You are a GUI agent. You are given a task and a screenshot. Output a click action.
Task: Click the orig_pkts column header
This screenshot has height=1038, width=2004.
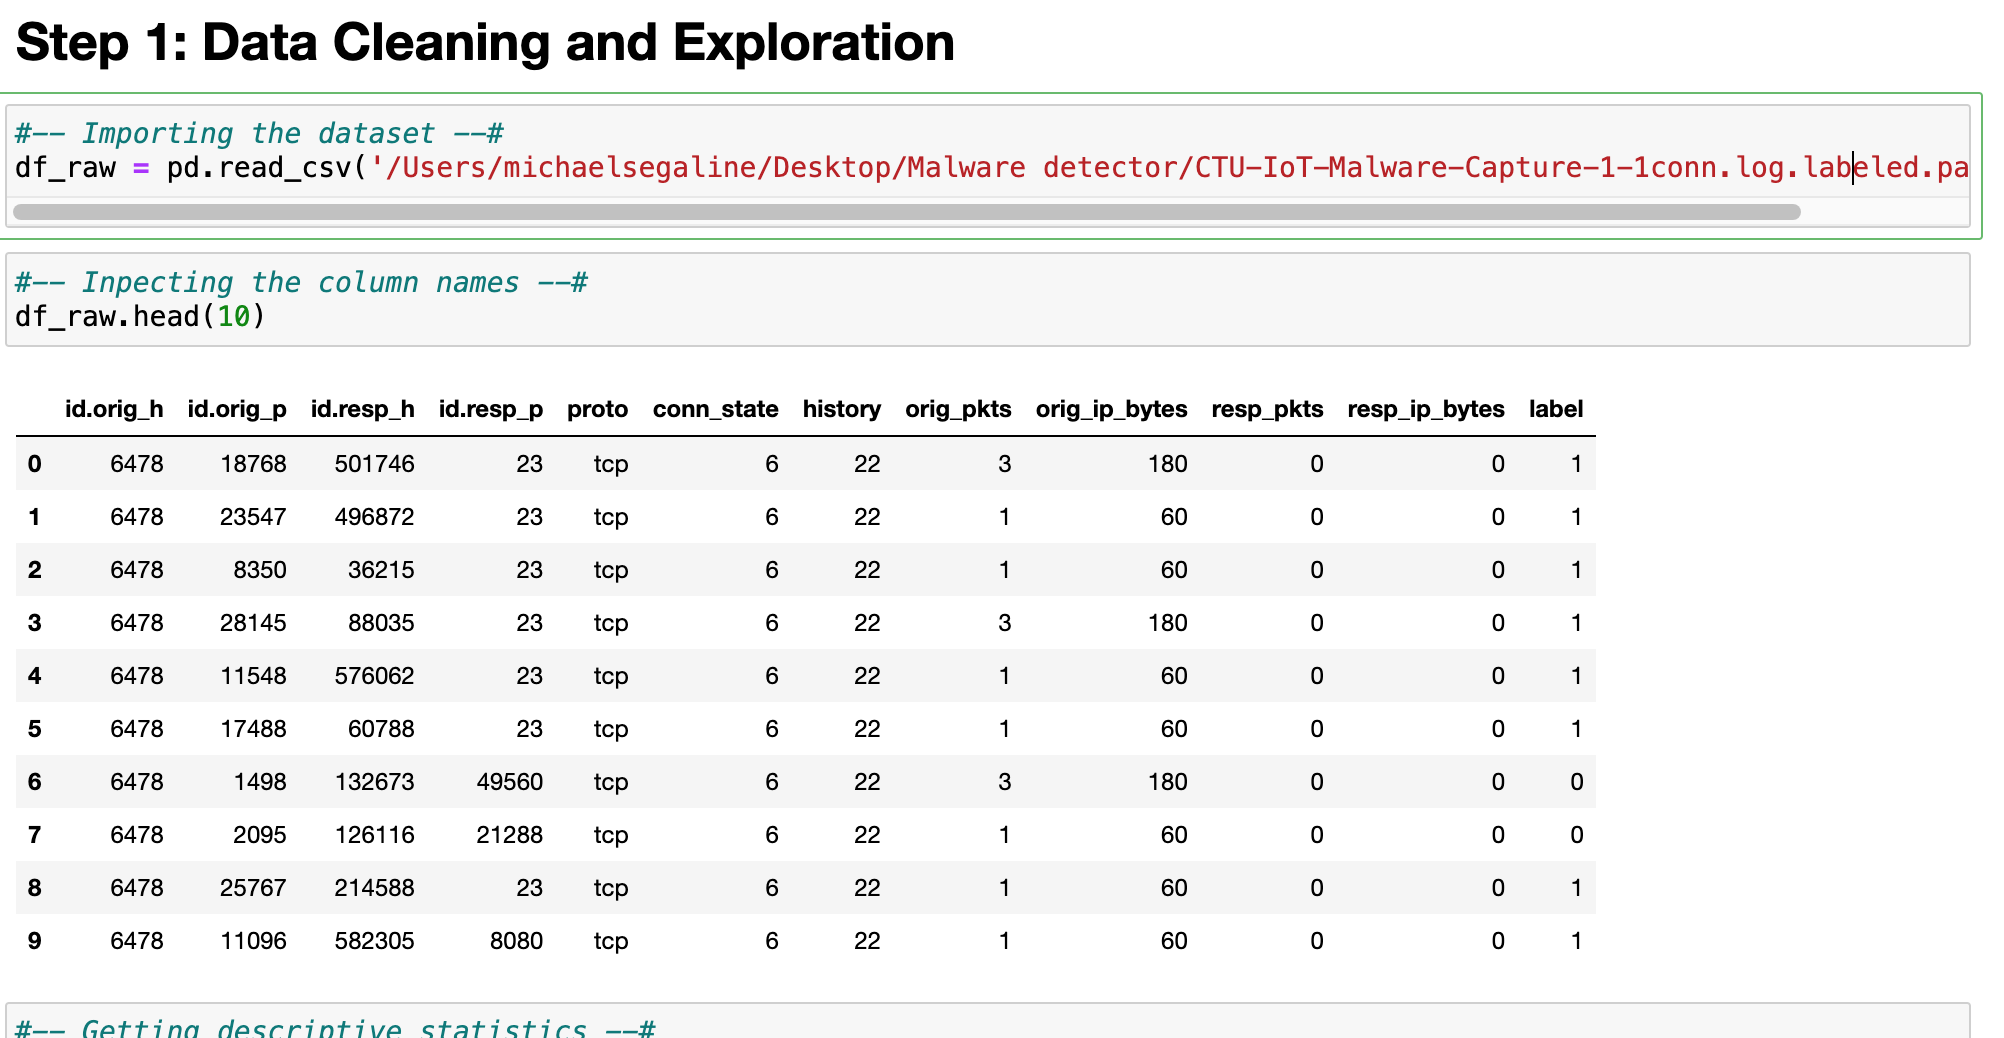958,409
